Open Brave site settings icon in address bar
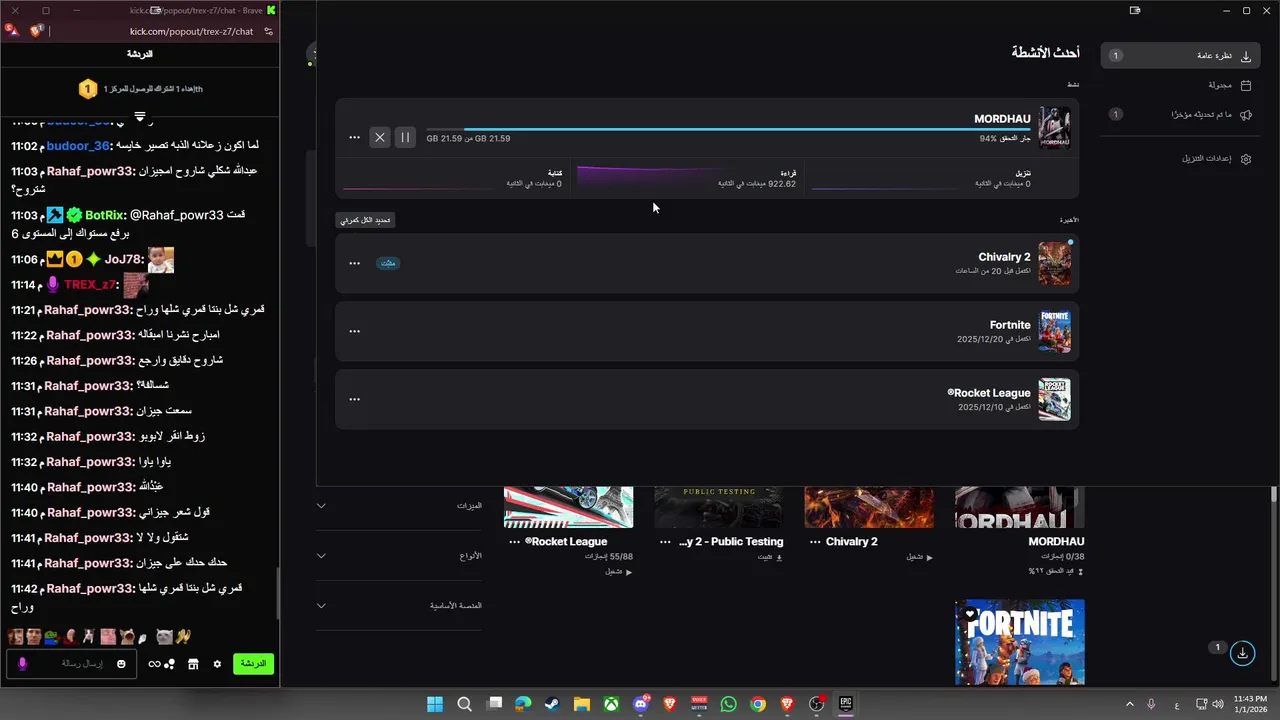This screenshot has width=1280, height=720. click(x=268, y=31)
